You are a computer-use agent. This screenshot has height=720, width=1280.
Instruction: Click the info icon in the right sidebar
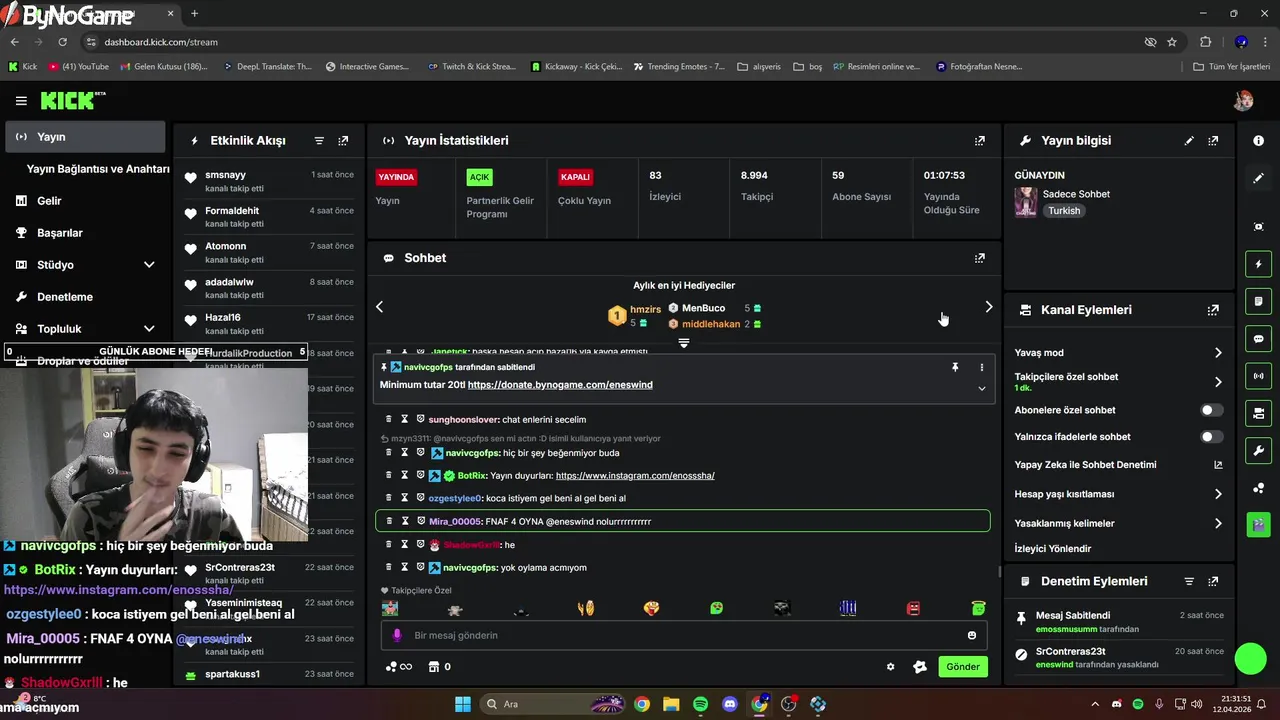1259,141
